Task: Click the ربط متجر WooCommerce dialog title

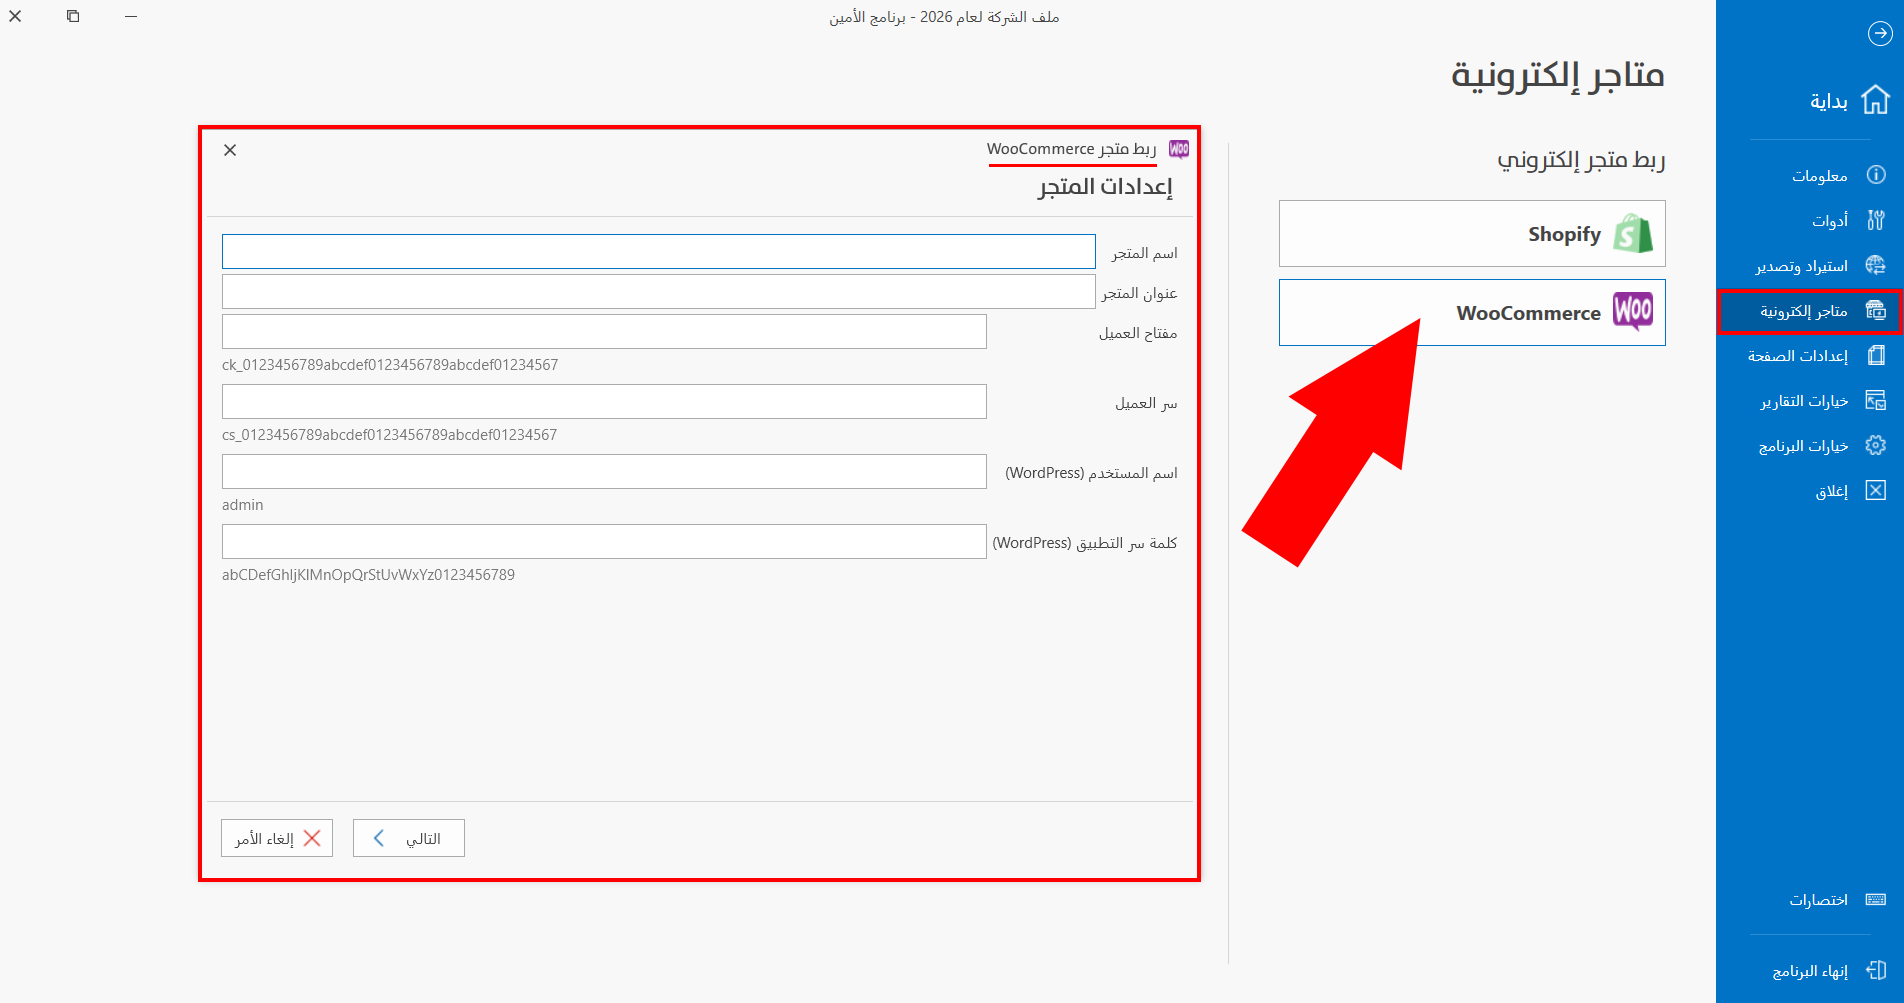Action: tap(1072, 149)
